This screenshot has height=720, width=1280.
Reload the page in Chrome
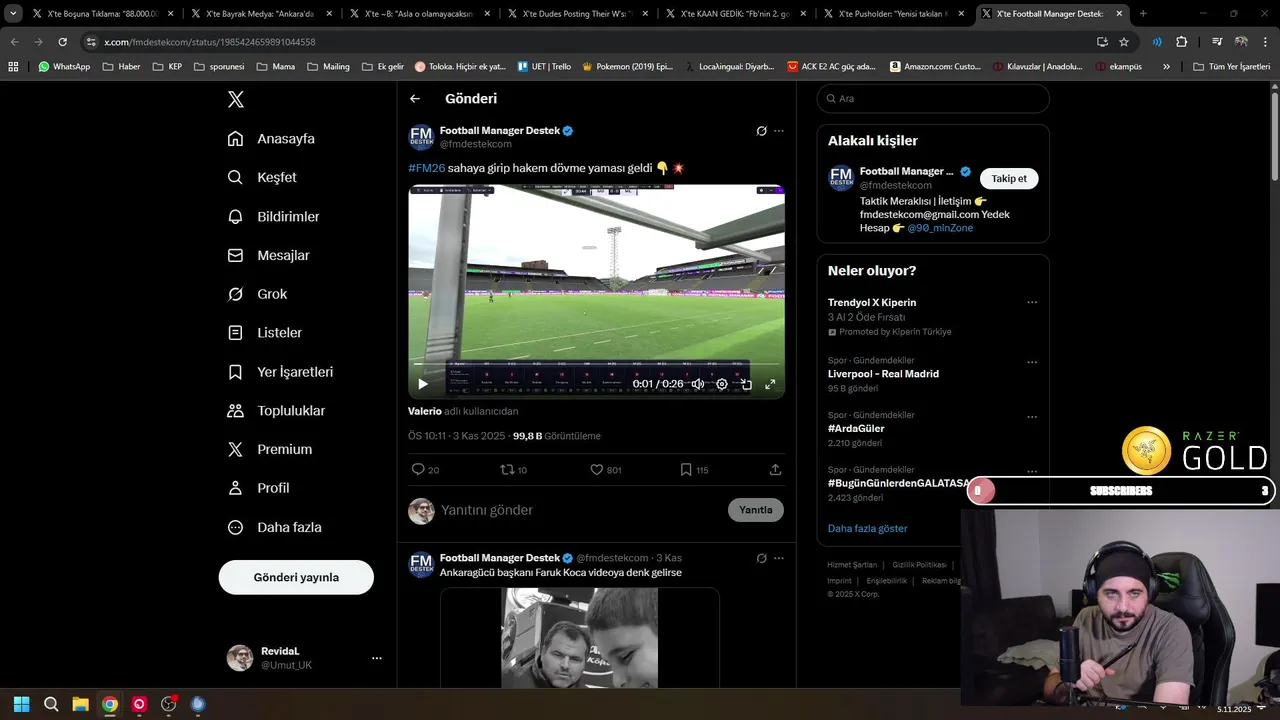[x=62, y=42]
